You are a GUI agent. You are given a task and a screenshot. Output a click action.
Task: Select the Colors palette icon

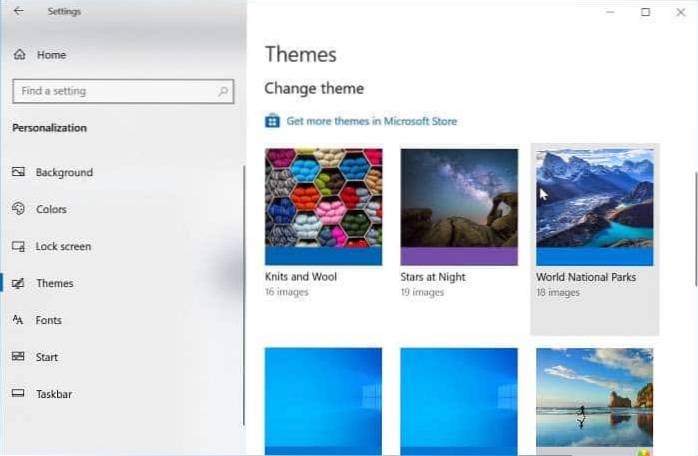tap(18, 209)
